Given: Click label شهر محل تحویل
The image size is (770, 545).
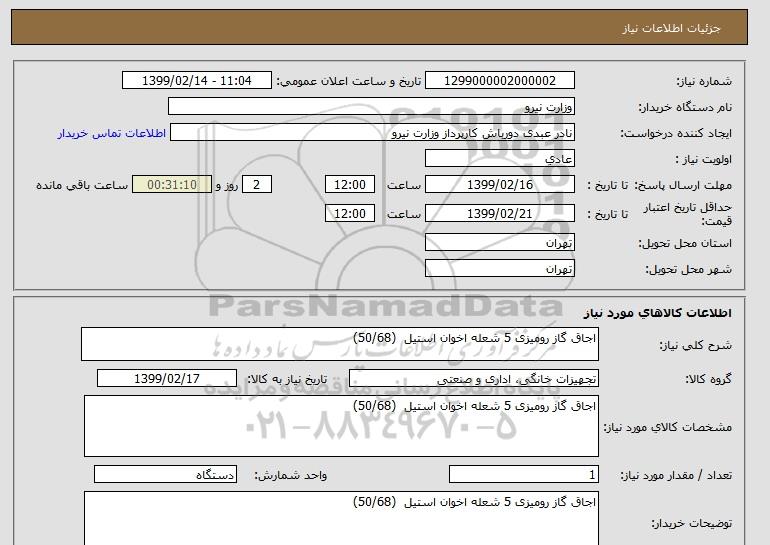Looking at the screenshot, I should tap(688, 269).
